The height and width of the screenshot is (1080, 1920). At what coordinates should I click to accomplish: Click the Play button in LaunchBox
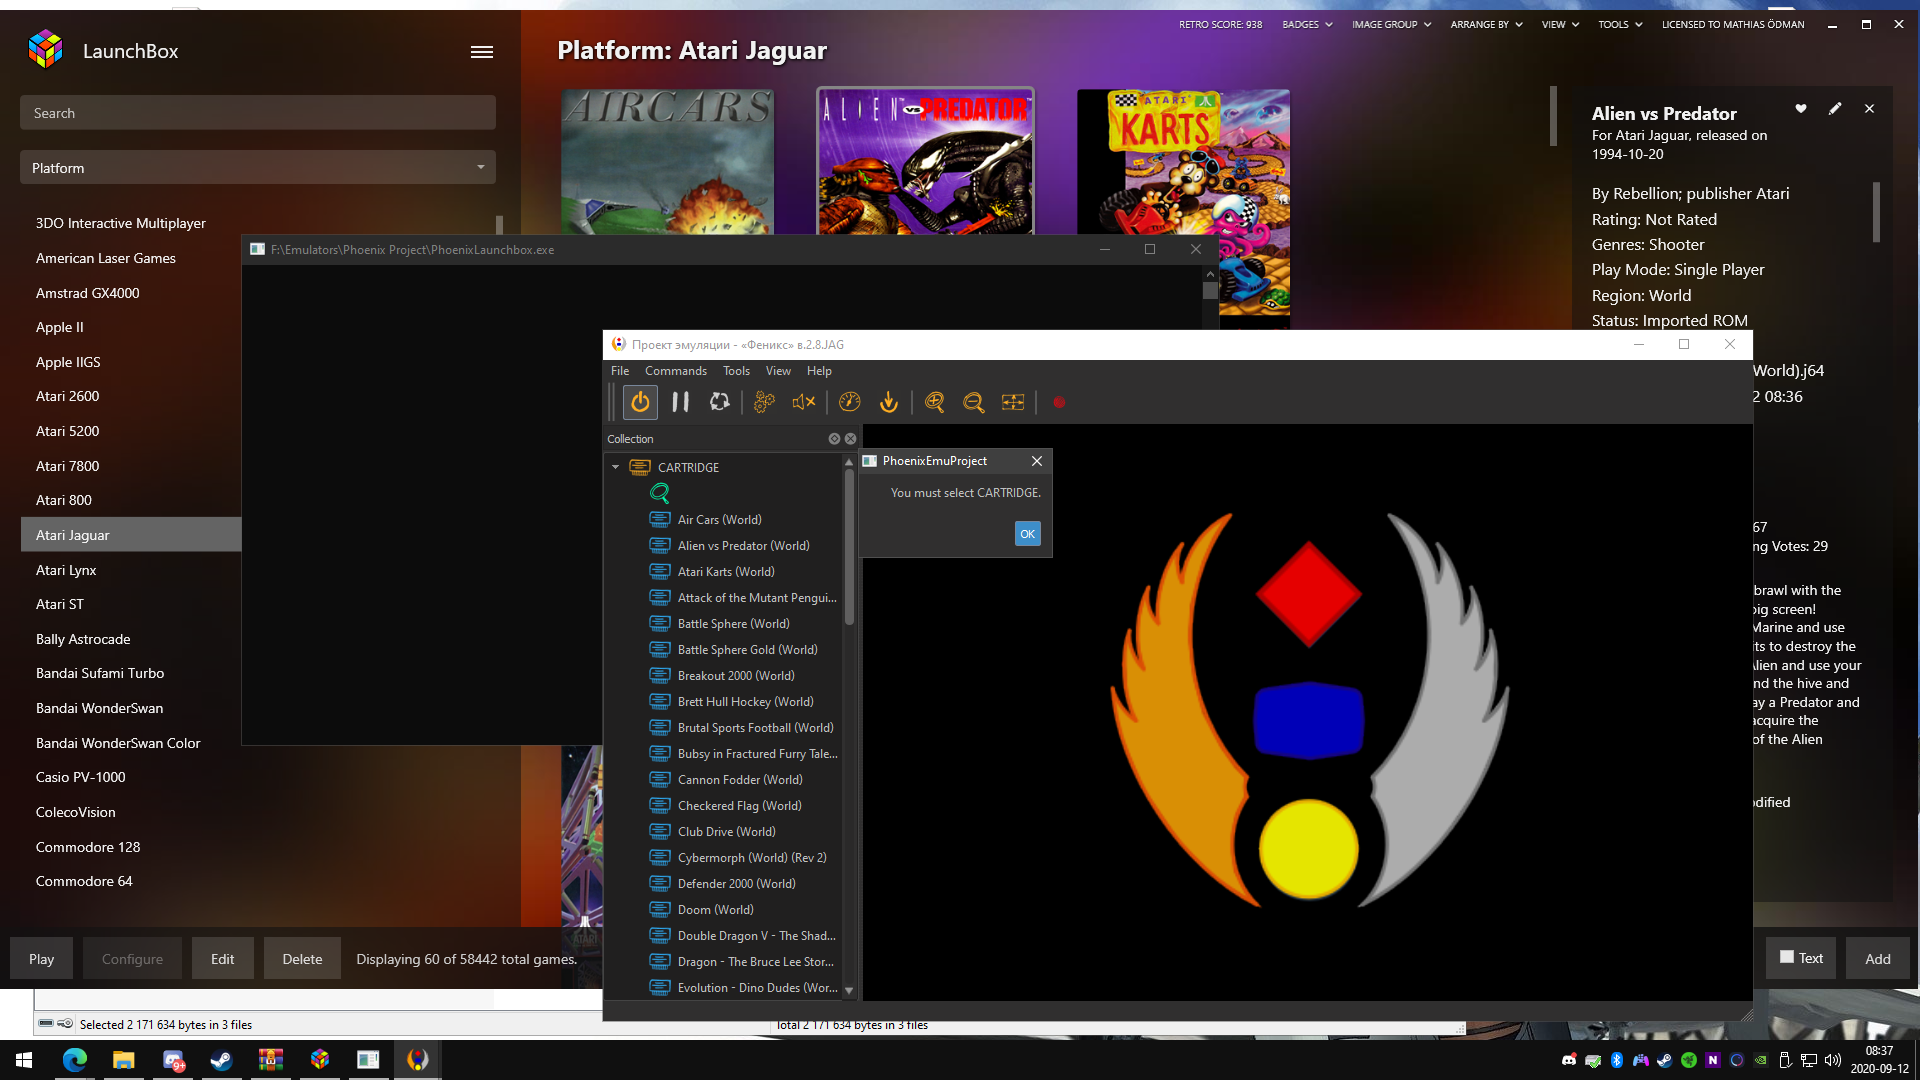tap(41, 959)
